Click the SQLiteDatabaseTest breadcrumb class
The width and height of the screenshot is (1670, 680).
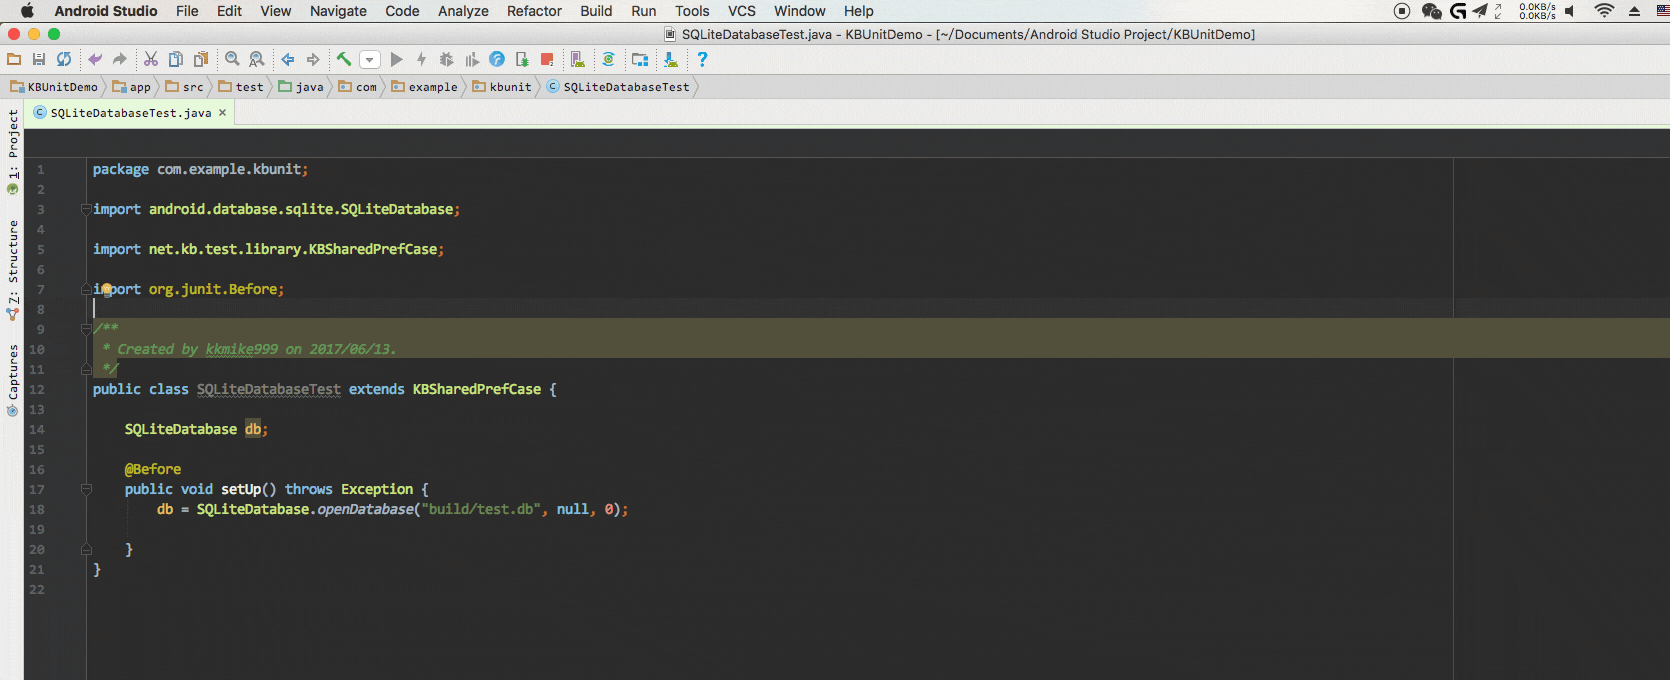pyautogui.click(x=618, y=87)
